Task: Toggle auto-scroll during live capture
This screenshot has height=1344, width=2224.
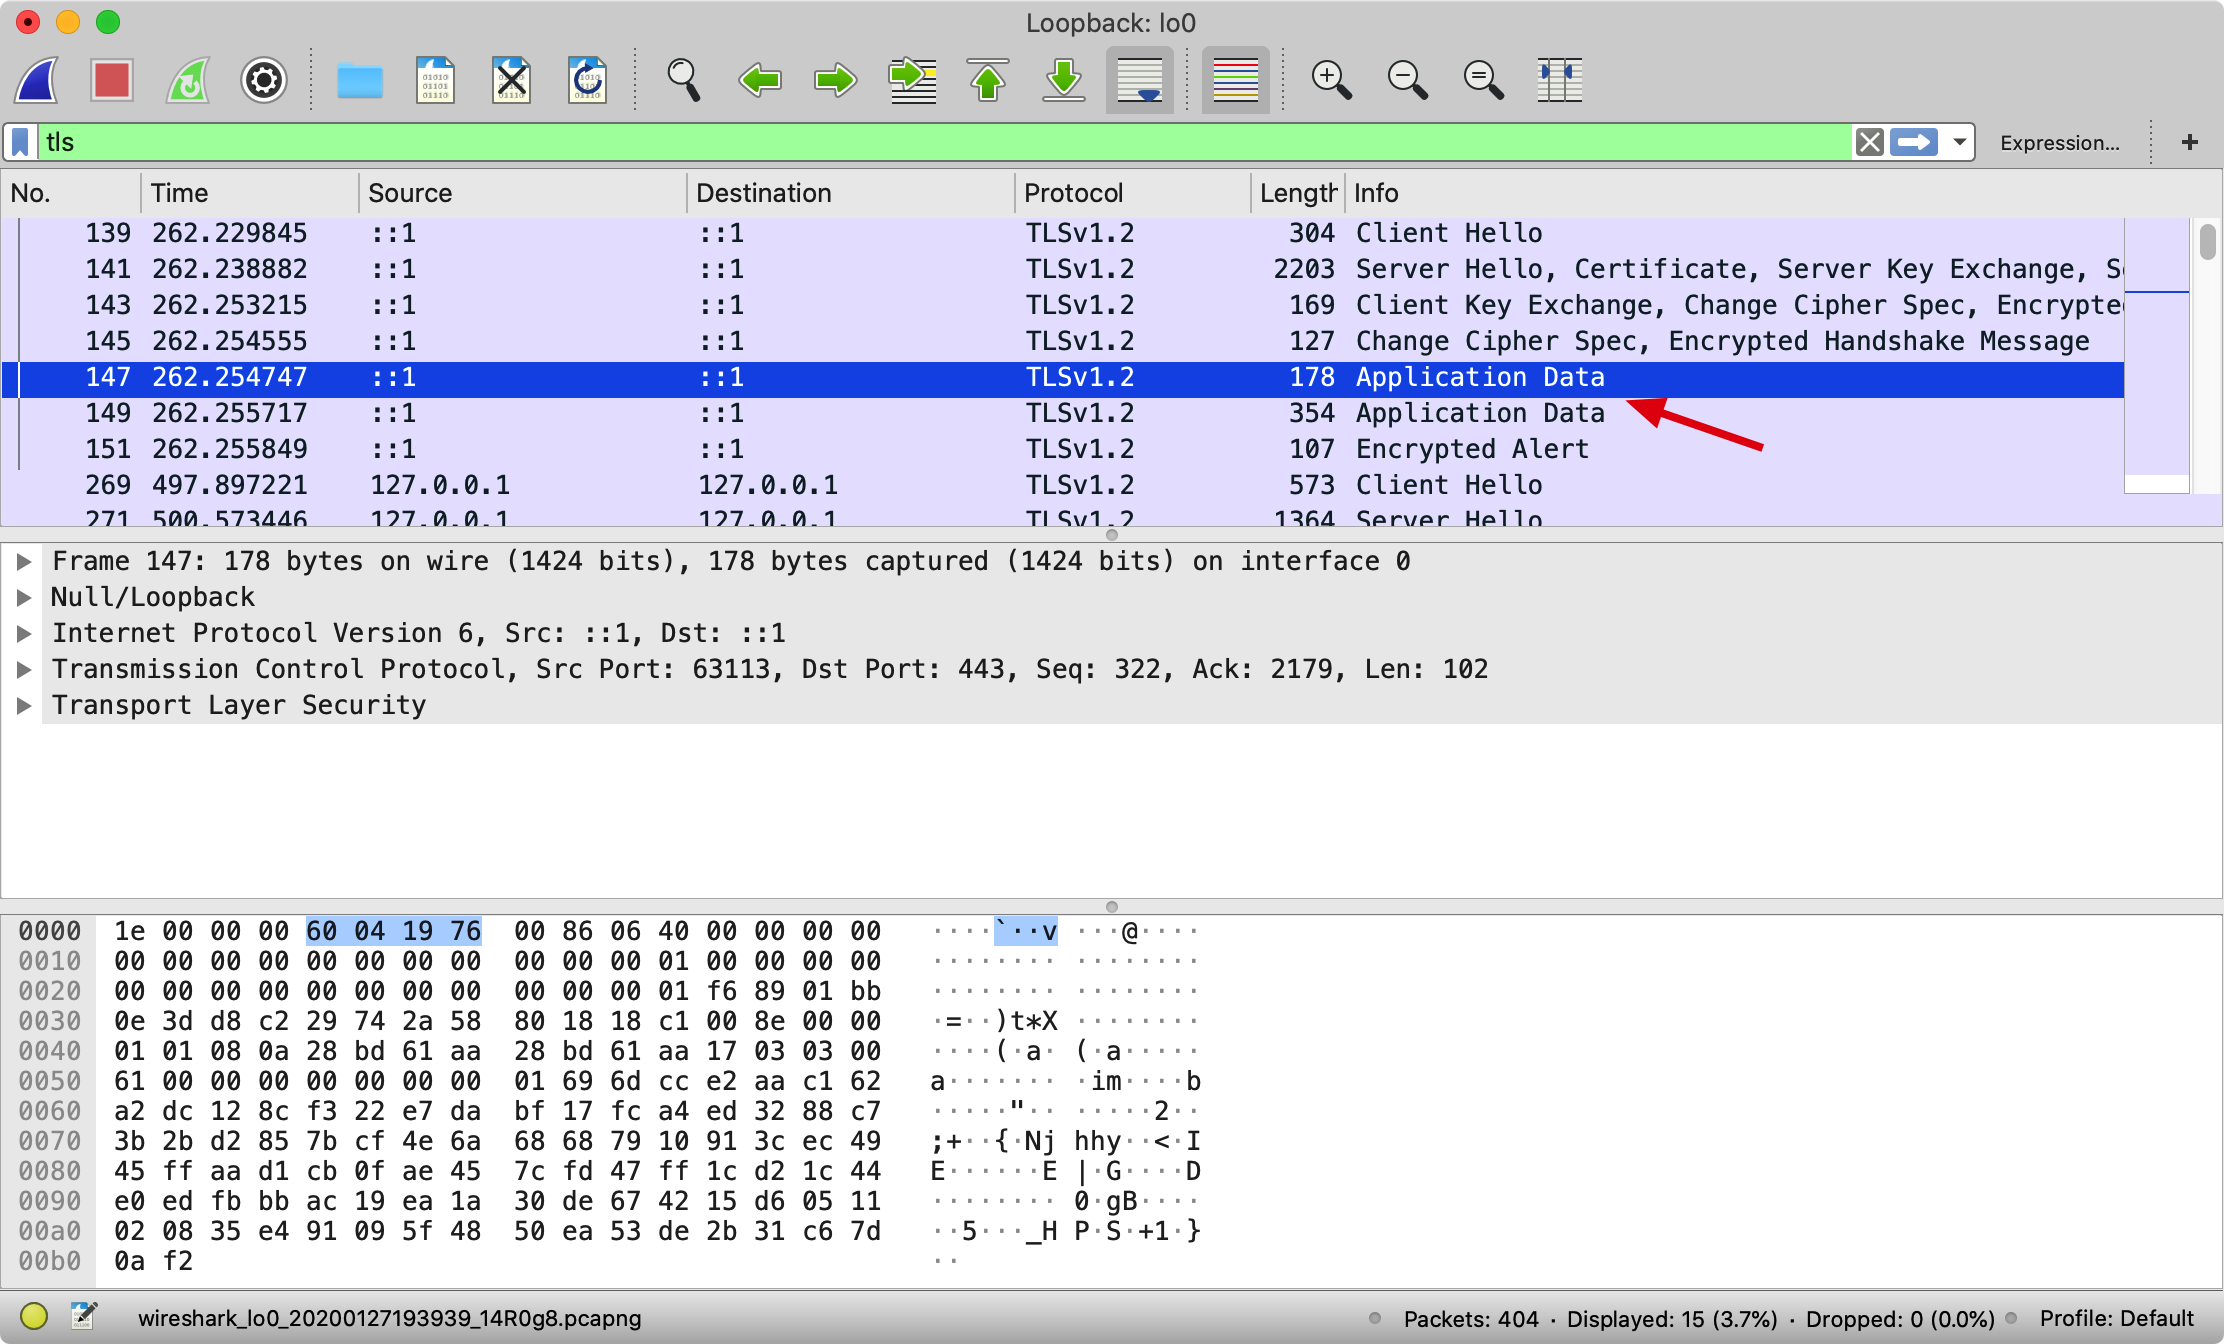Action: pyautogui.click(x=1140, y=80)
